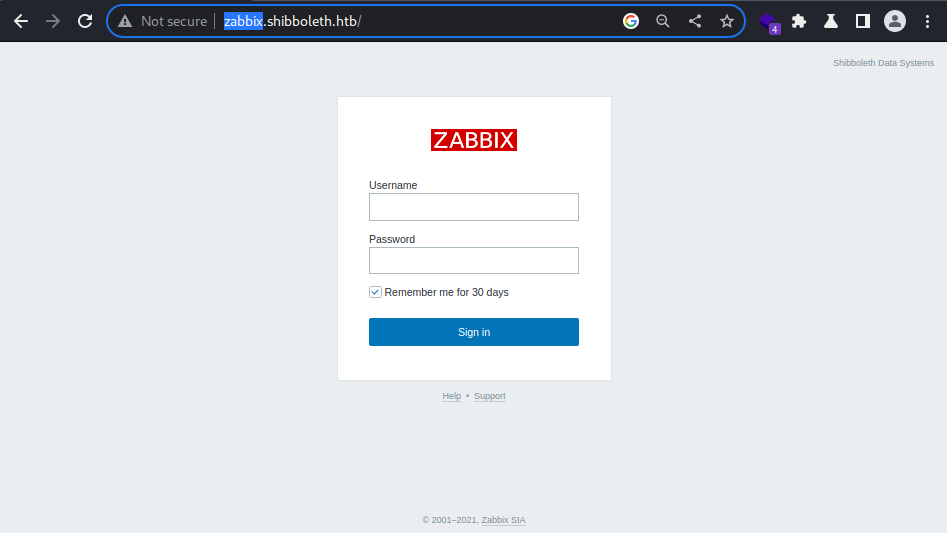Click the Password label
The width and height of the screenshot is (947, 533).
(392, 239)
